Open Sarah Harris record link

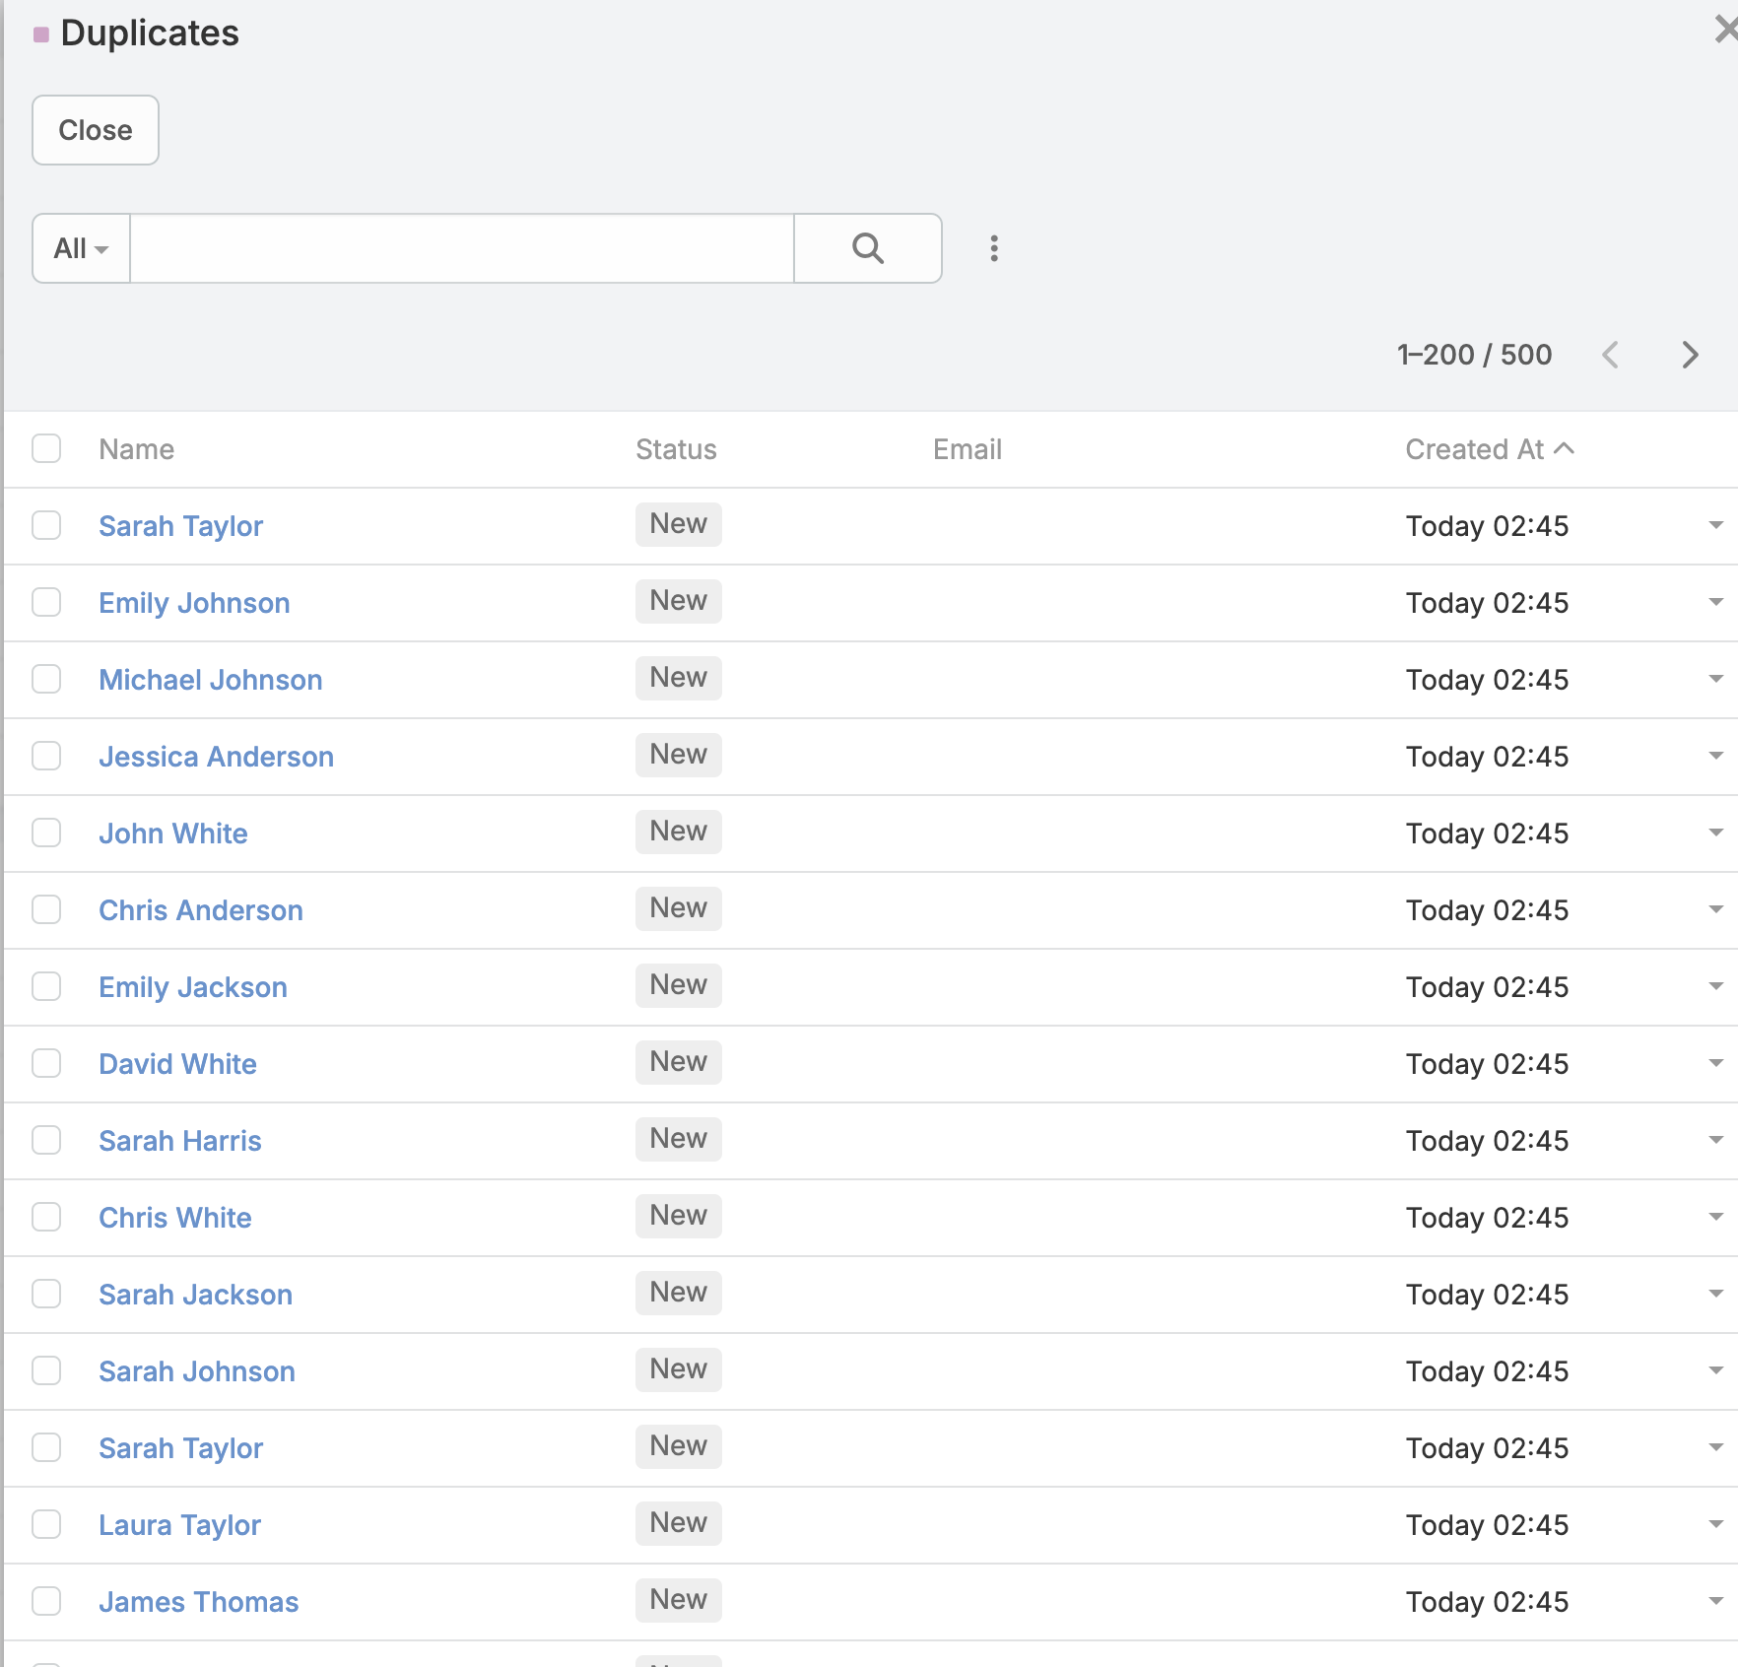(x=180, y=1141)
